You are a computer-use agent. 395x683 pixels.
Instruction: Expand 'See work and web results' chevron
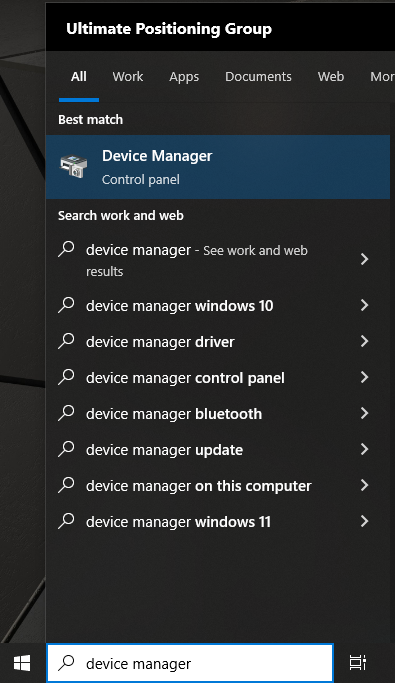click(x=365, y=260)
